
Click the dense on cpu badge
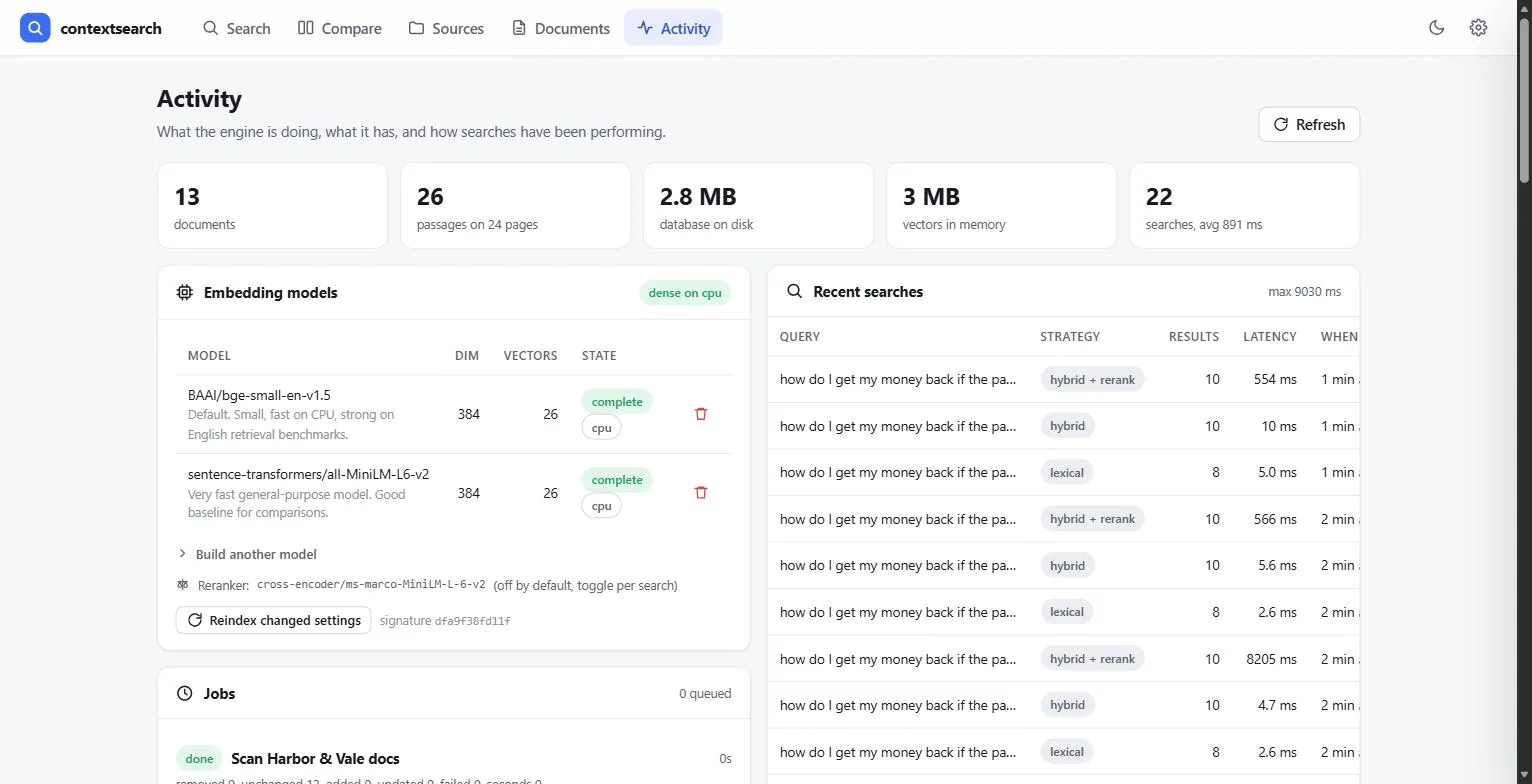click(685, 293)
